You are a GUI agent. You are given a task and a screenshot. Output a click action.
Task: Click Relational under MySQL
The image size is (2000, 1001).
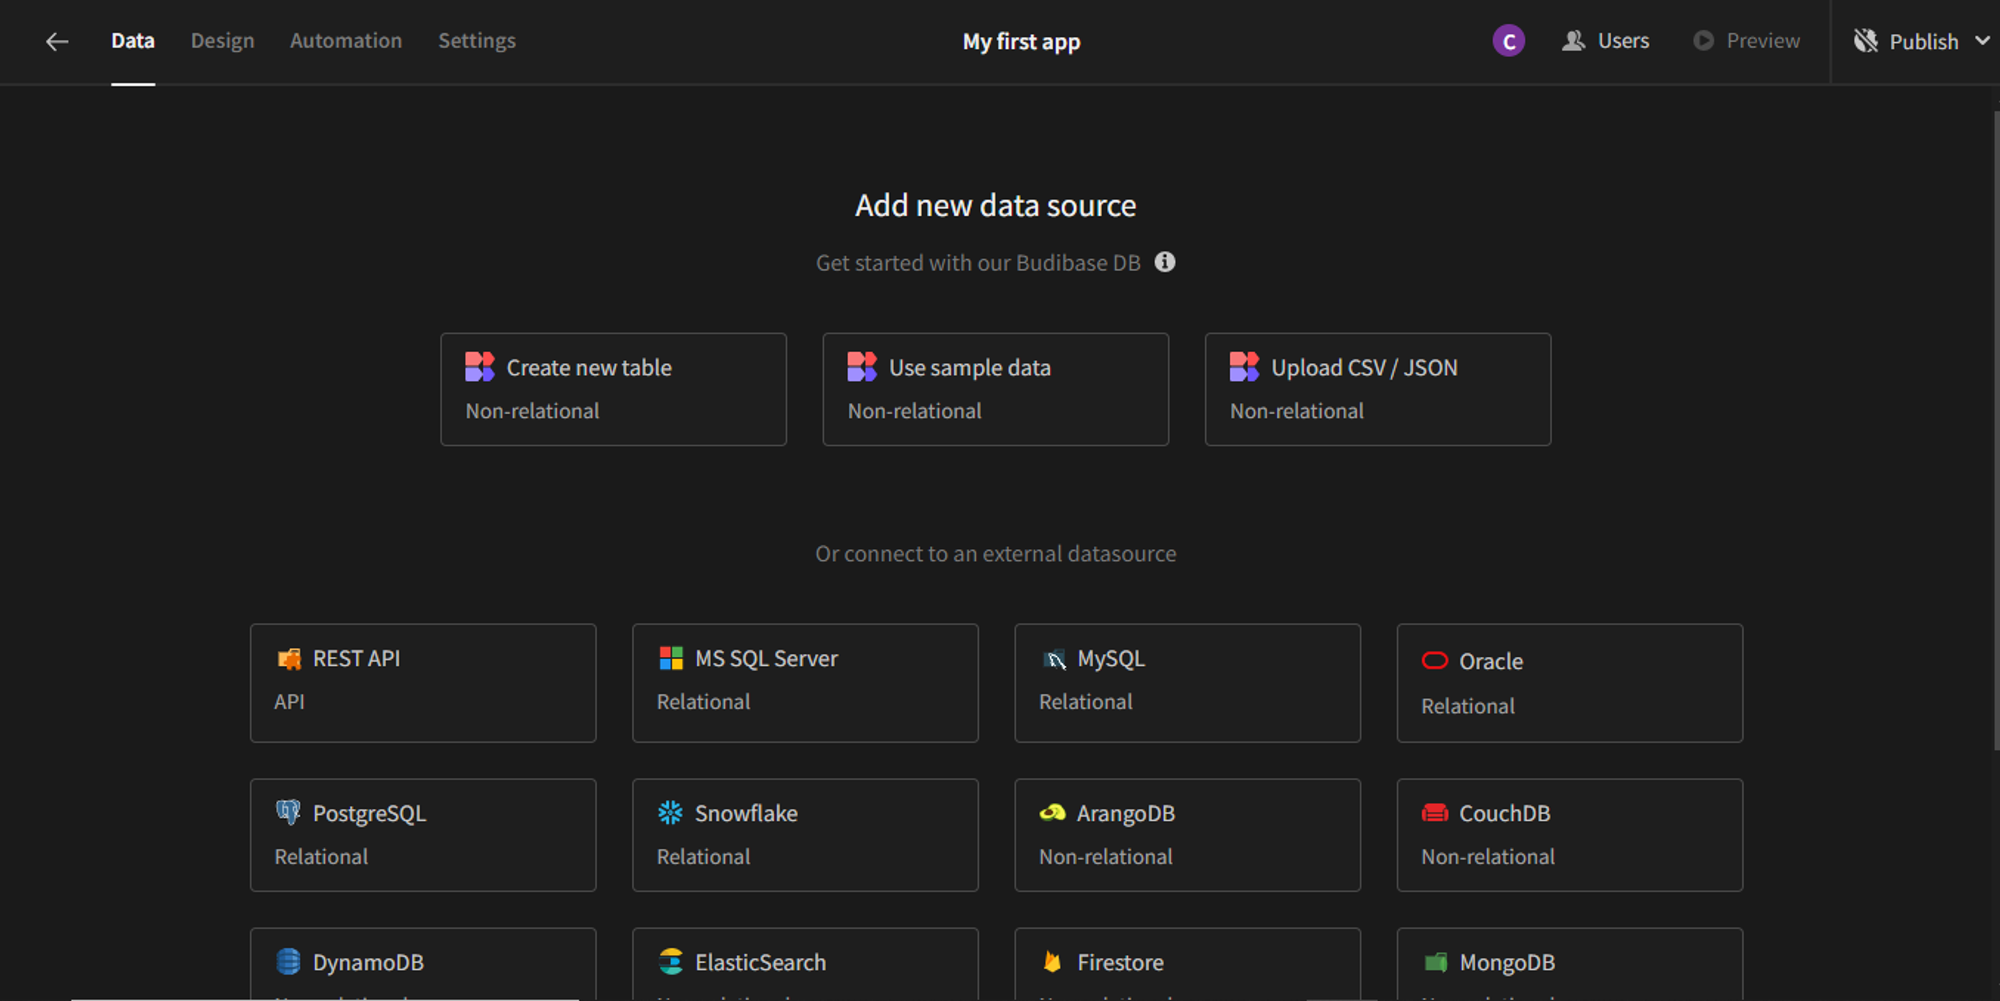coord(1085,702)
